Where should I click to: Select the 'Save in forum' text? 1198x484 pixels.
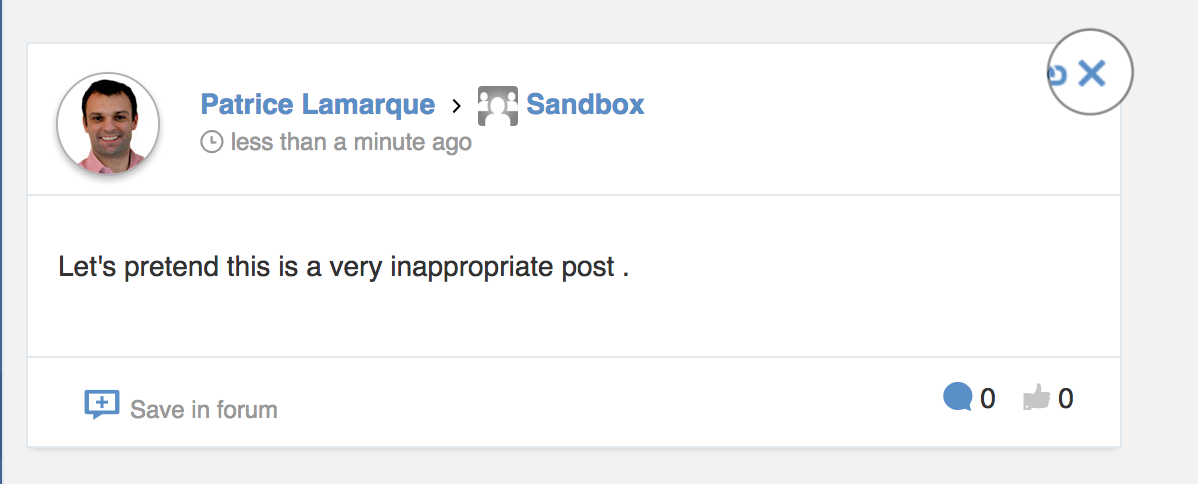coord(203,410)
